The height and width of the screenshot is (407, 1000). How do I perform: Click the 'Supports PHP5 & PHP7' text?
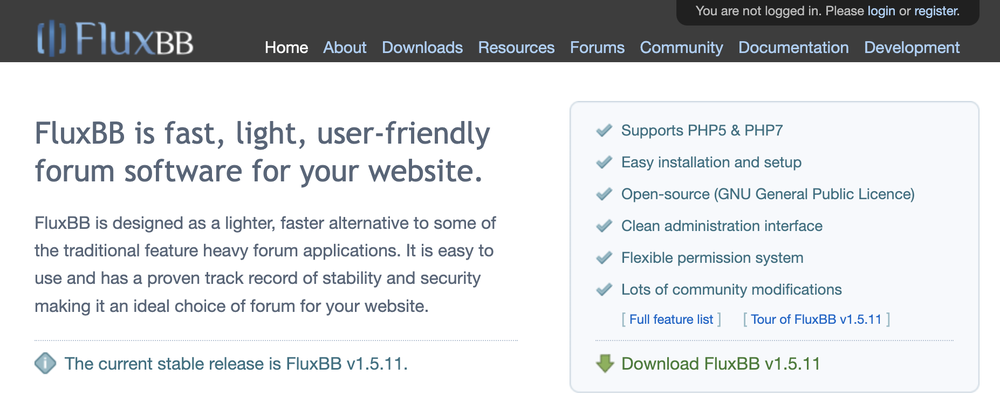(x=702, y=131)
